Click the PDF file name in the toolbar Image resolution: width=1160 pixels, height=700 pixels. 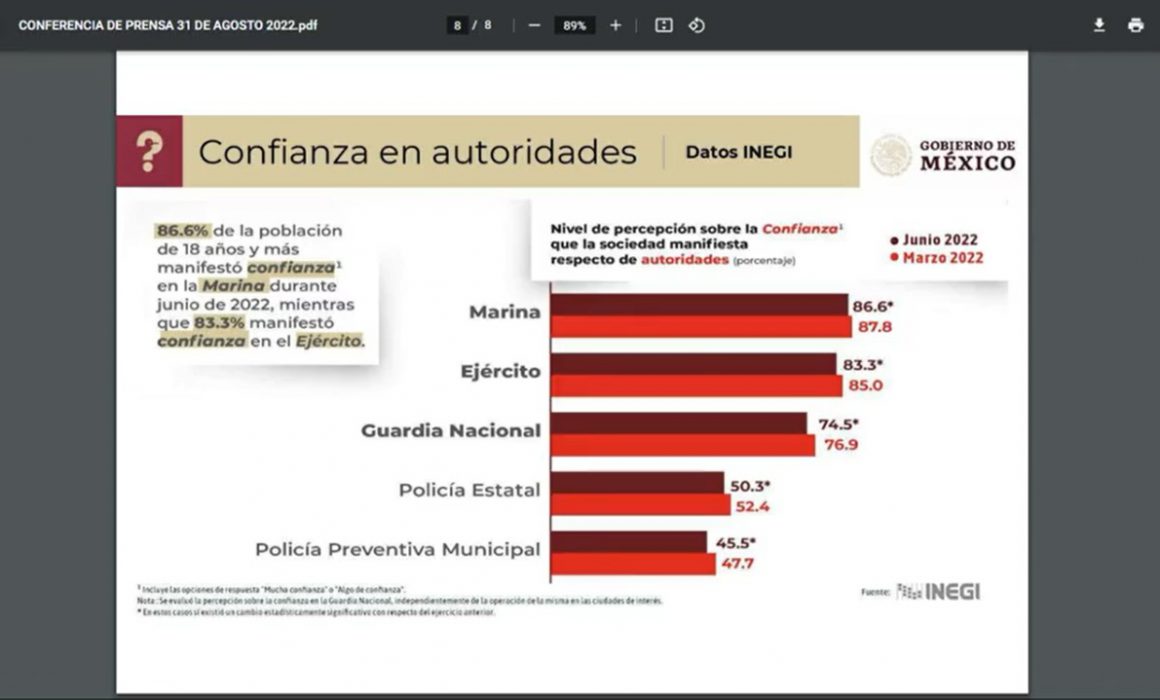[x=168, y=25]
